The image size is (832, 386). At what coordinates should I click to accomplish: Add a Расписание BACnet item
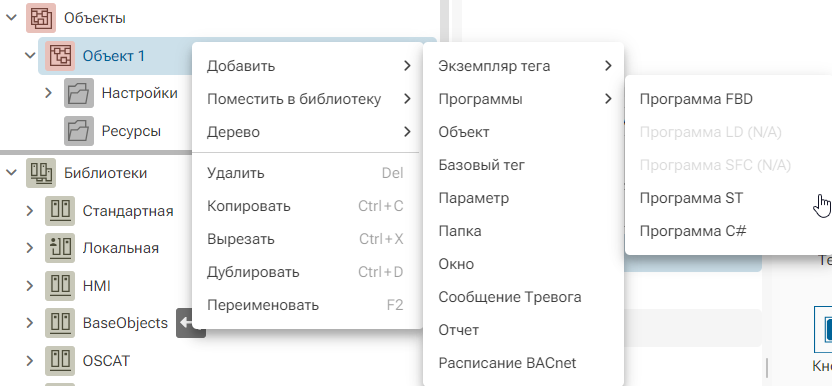pos(523,363)
